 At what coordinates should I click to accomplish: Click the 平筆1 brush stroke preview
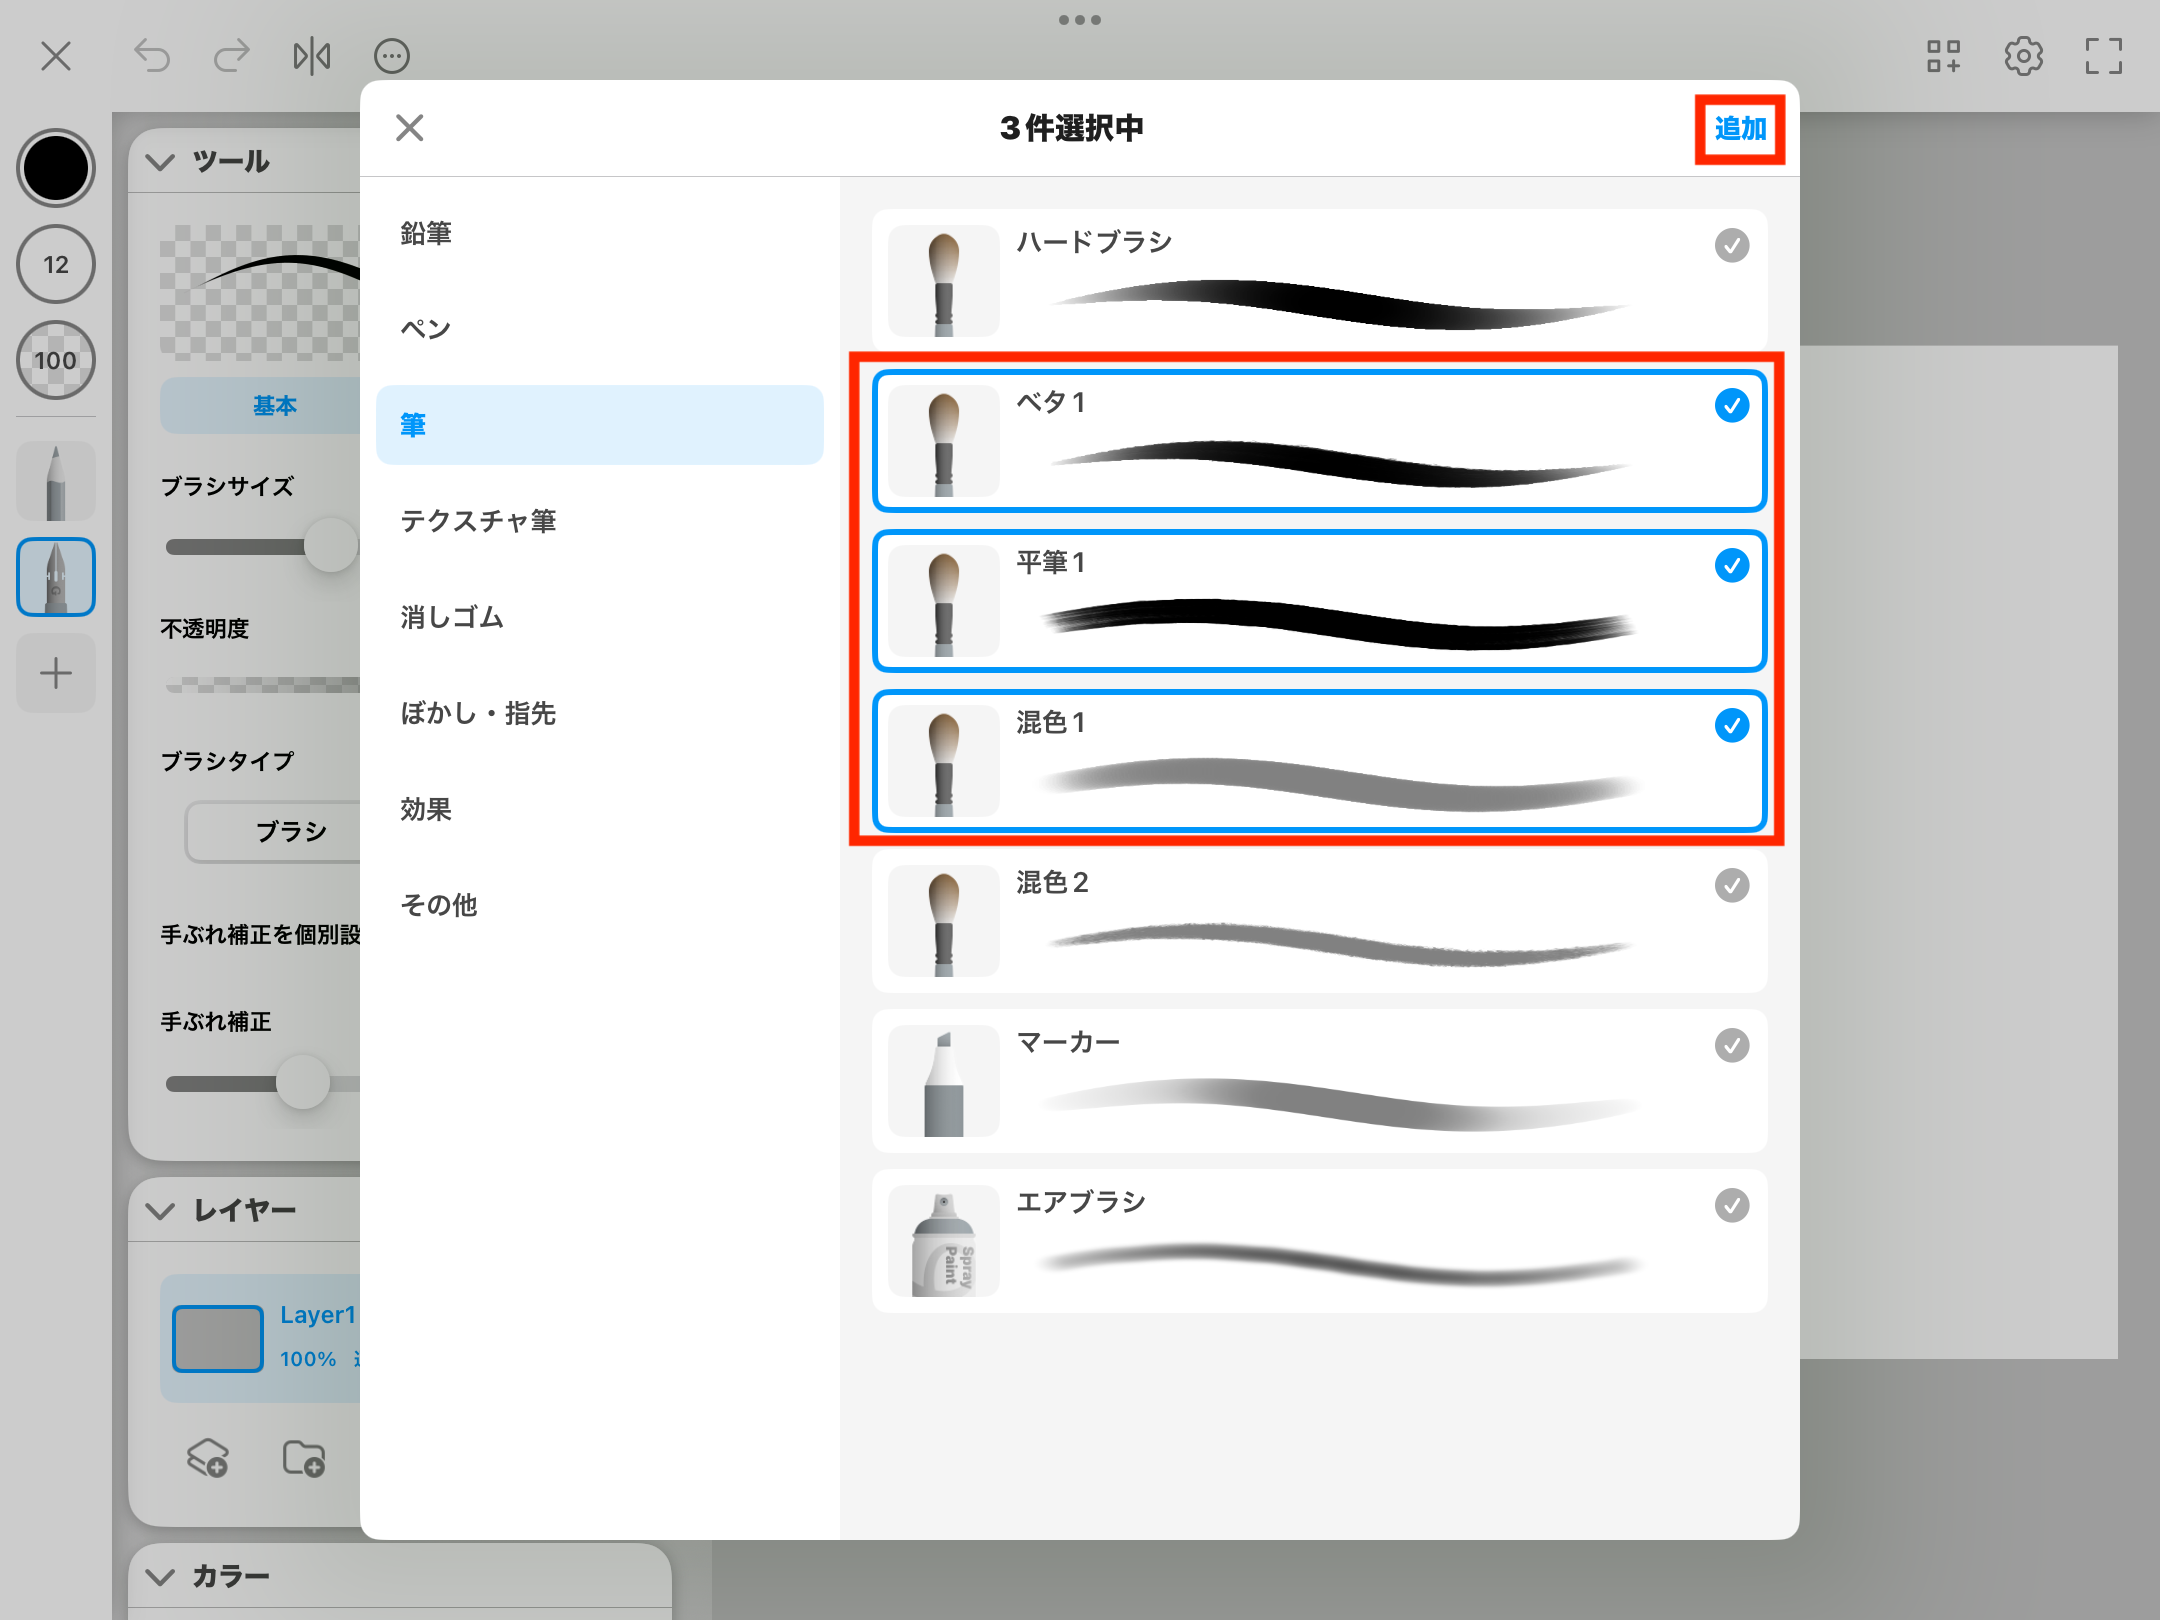(1340, 624)
